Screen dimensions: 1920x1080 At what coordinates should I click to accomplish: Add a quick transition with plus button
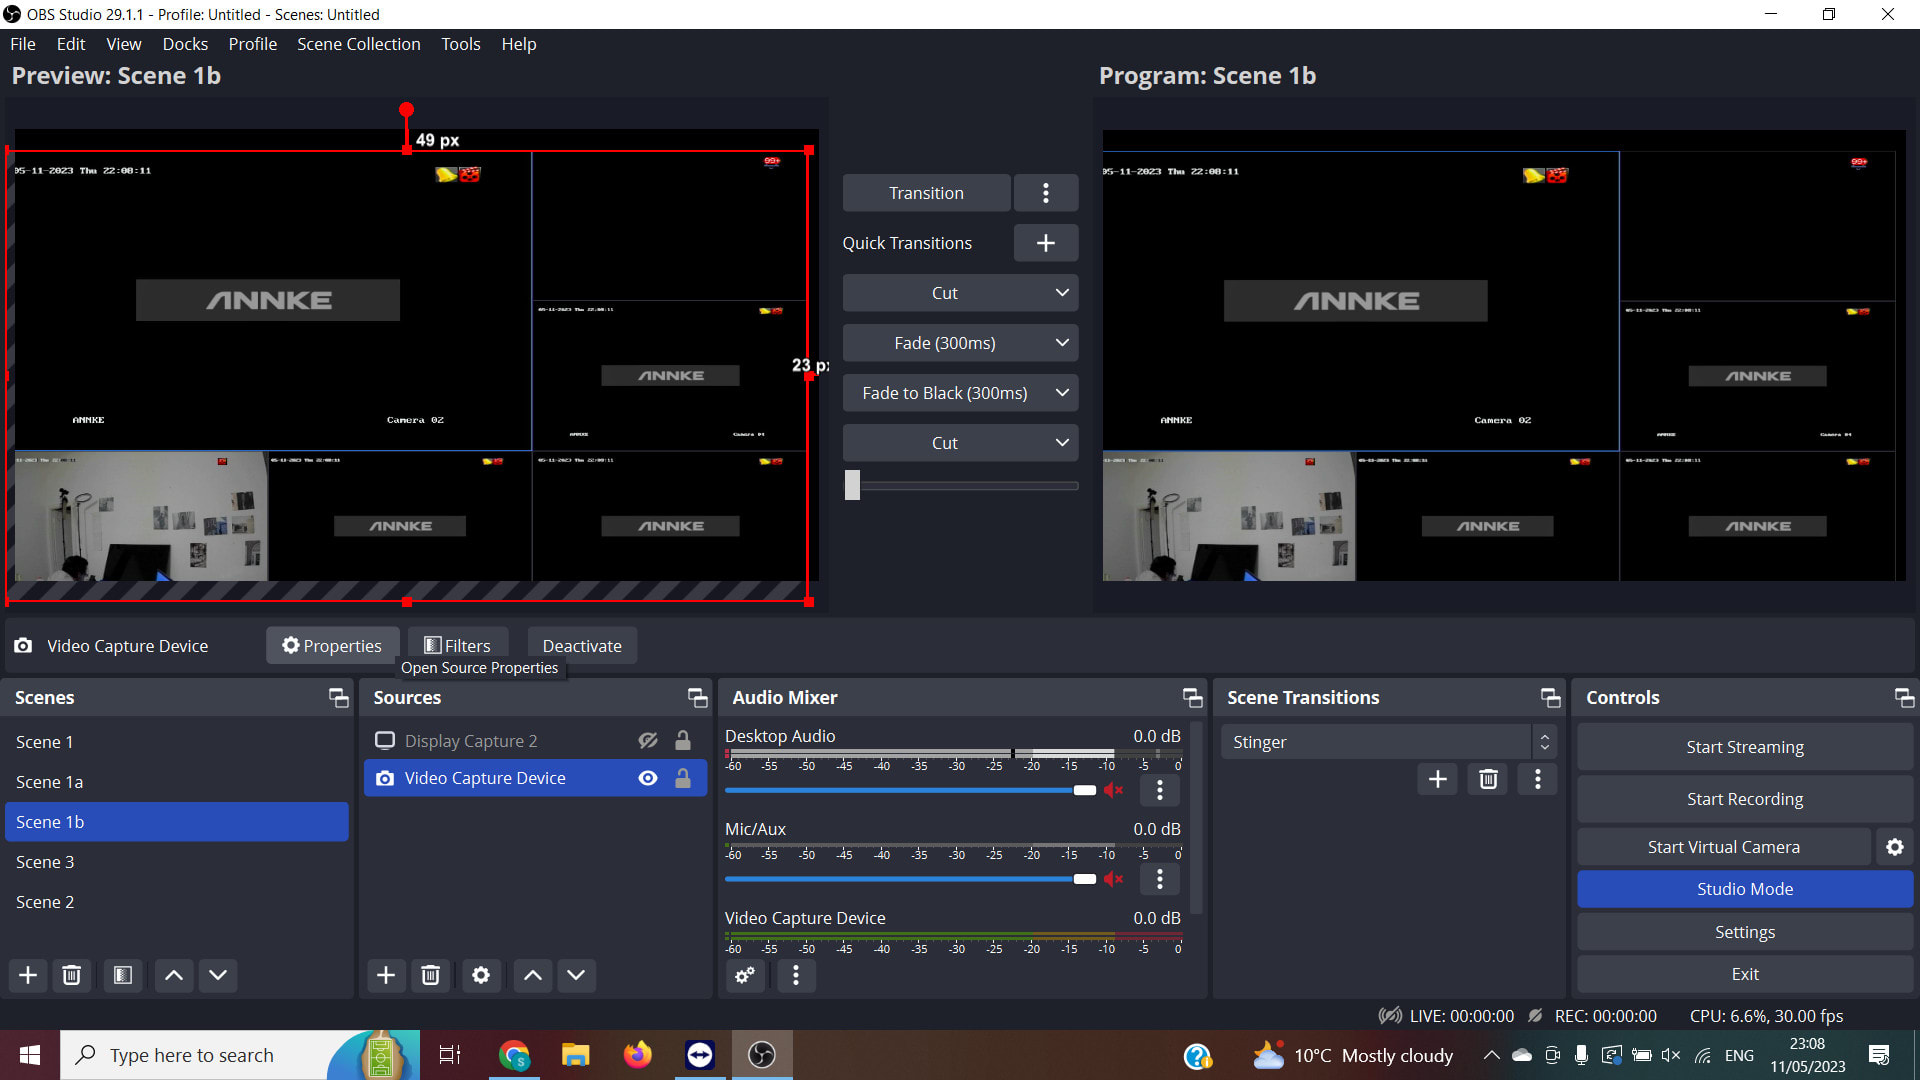tap(1045, 243)
